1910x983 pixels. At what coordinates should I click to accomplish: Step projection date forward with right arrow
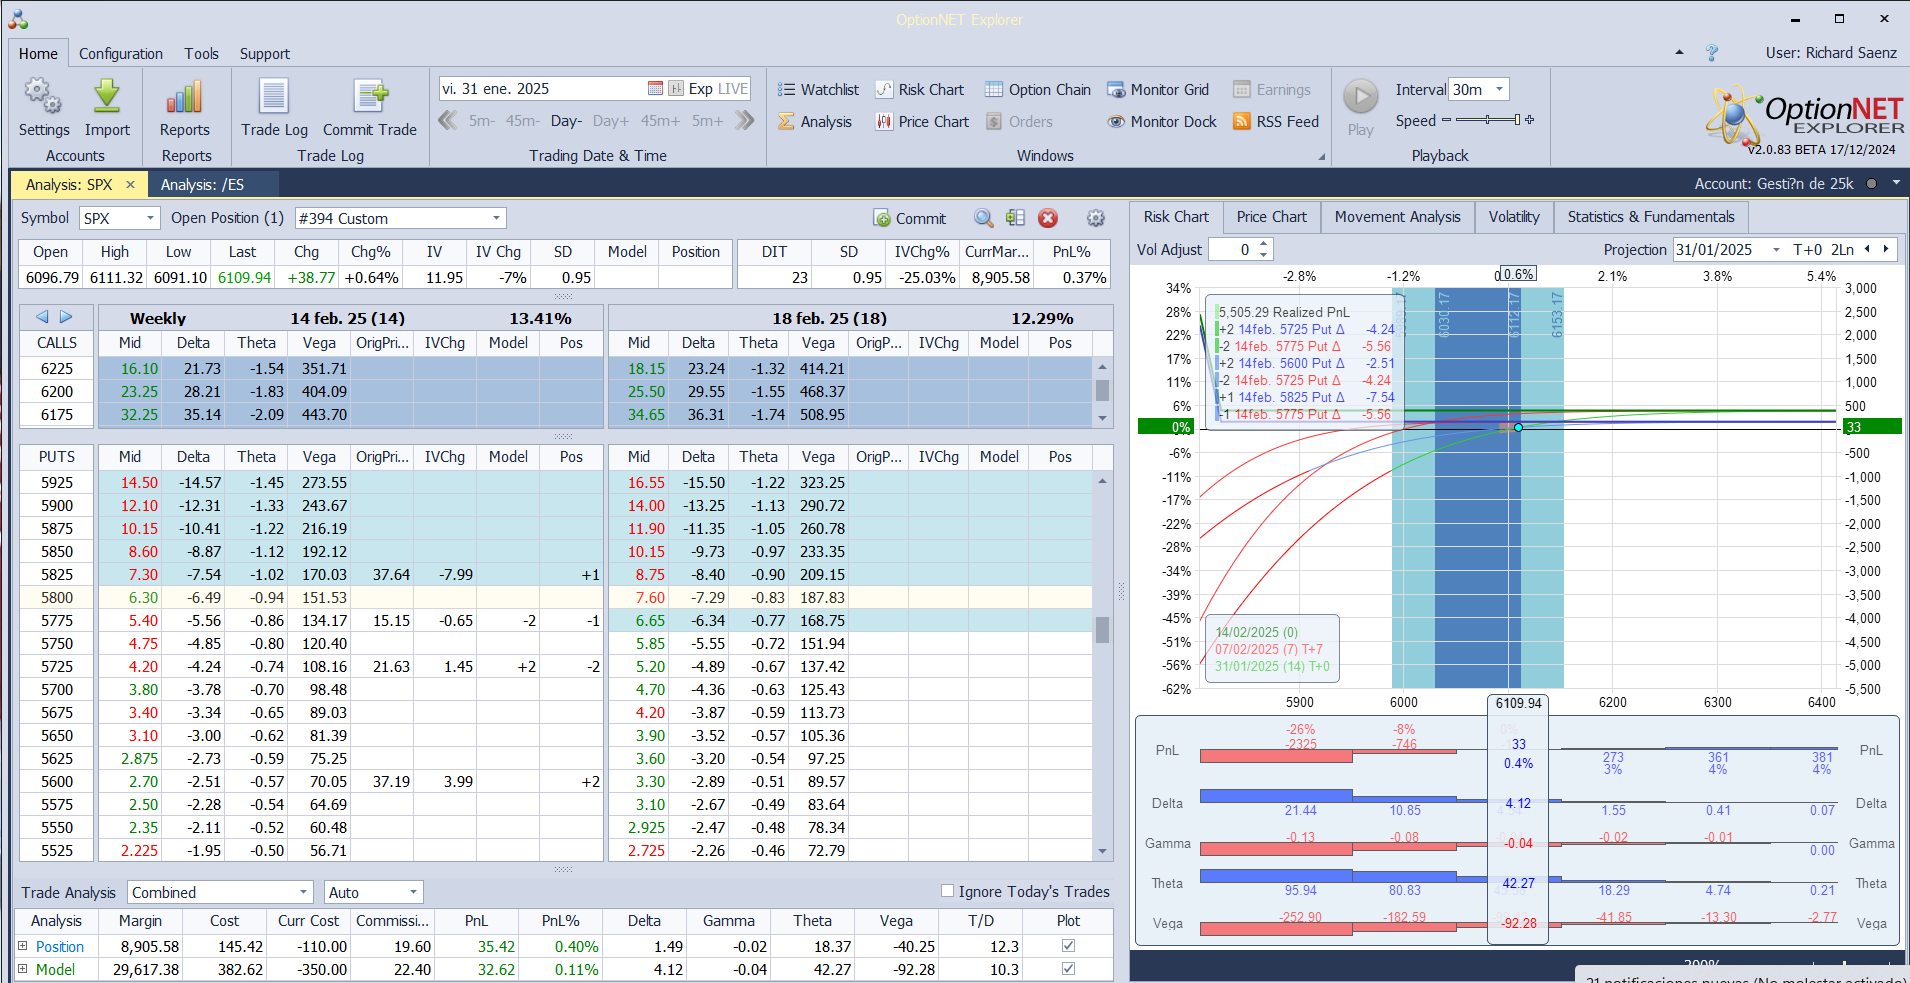[x=1886, y=249]
